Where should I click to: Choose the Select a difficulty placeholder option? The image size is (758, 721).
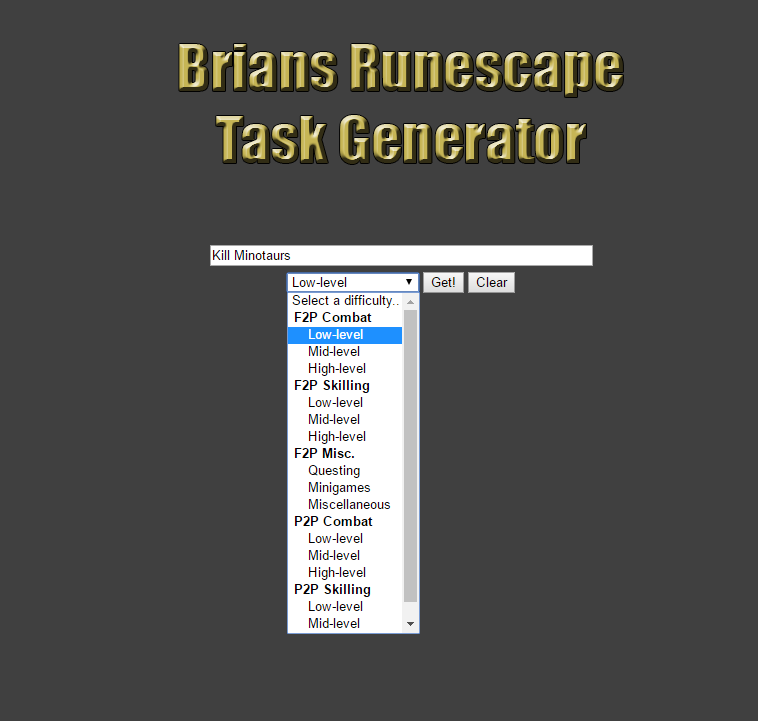point(345,301)
